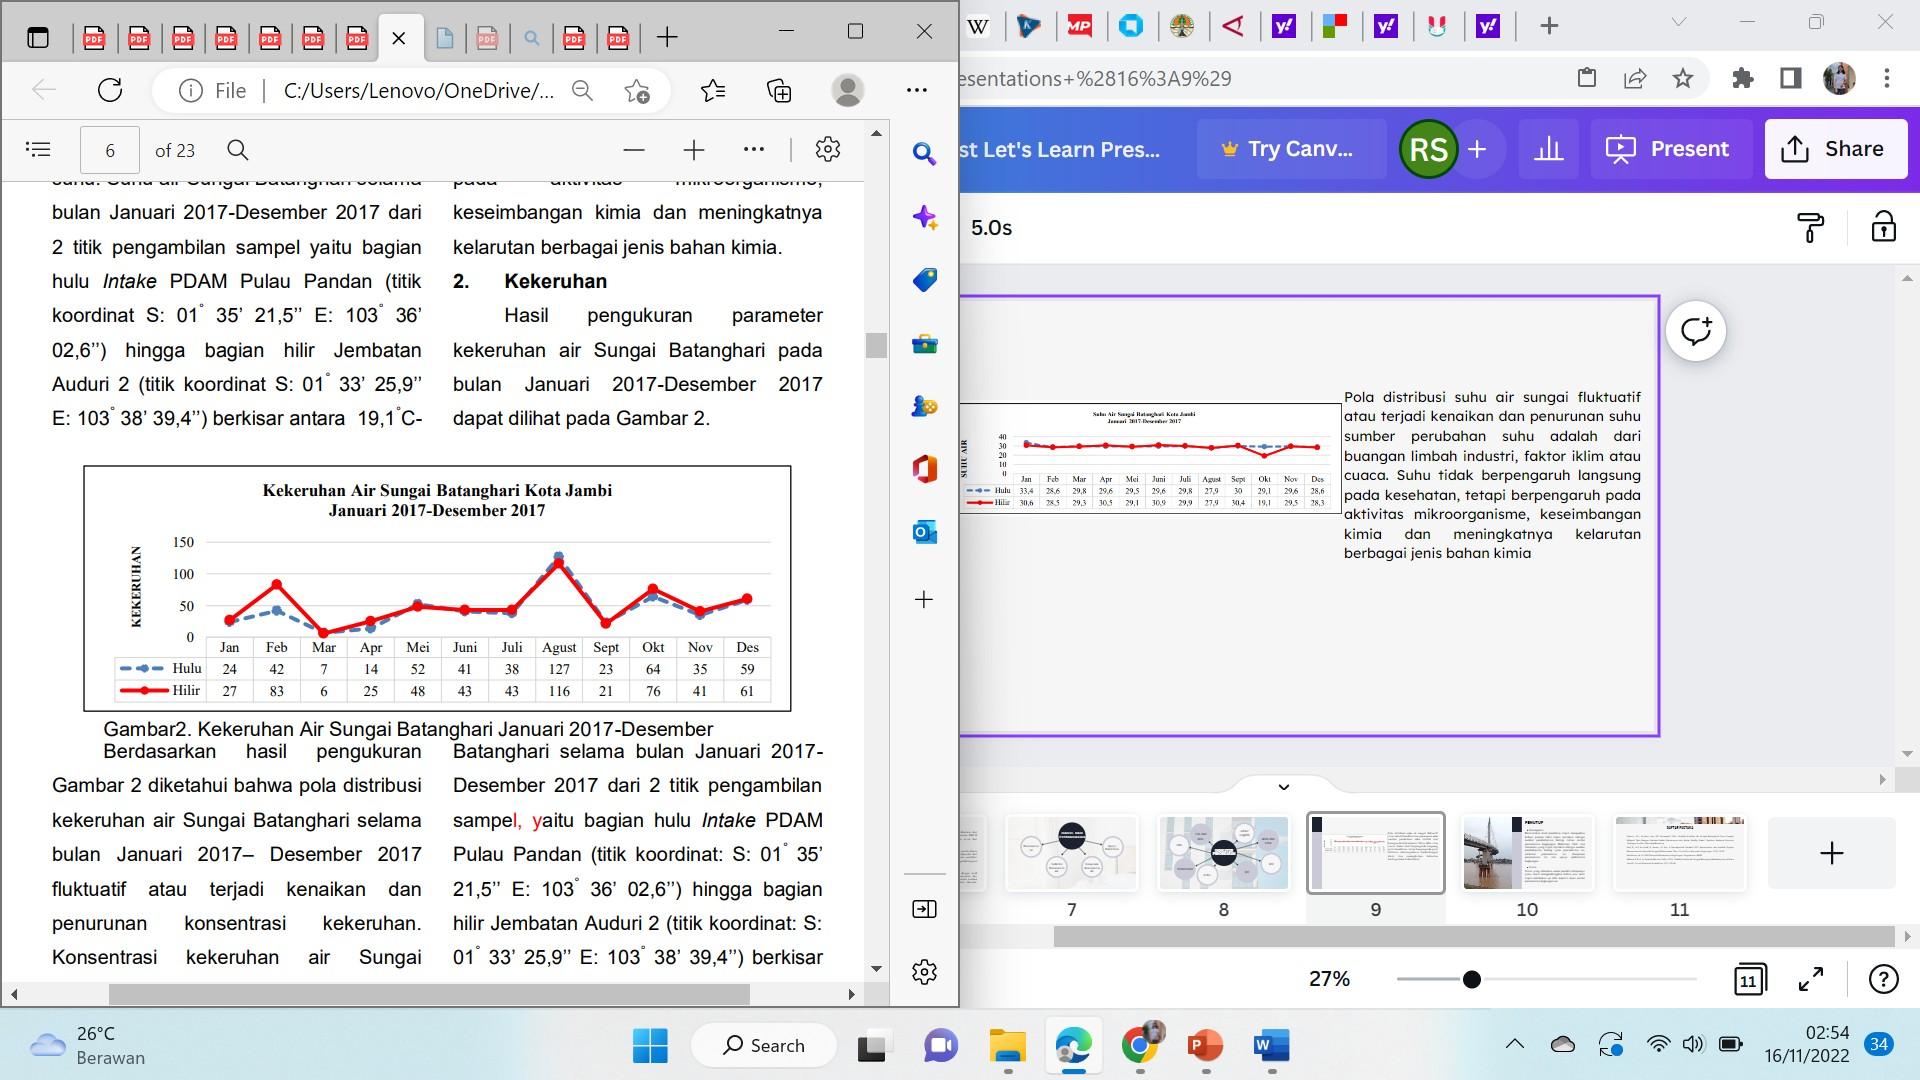
Task: Open Outlook in Edge sidebar
Action: 924,532
